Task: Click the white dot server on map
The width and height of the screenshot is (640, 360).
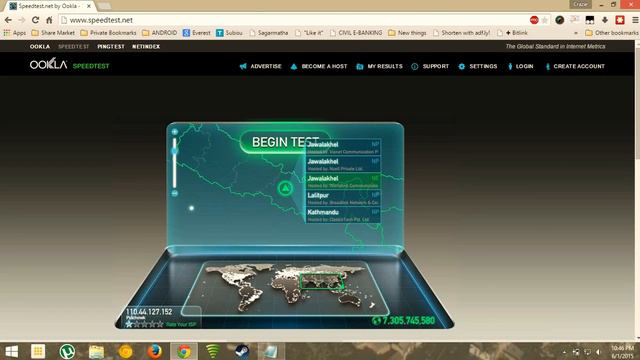Action: click(191, 208)
